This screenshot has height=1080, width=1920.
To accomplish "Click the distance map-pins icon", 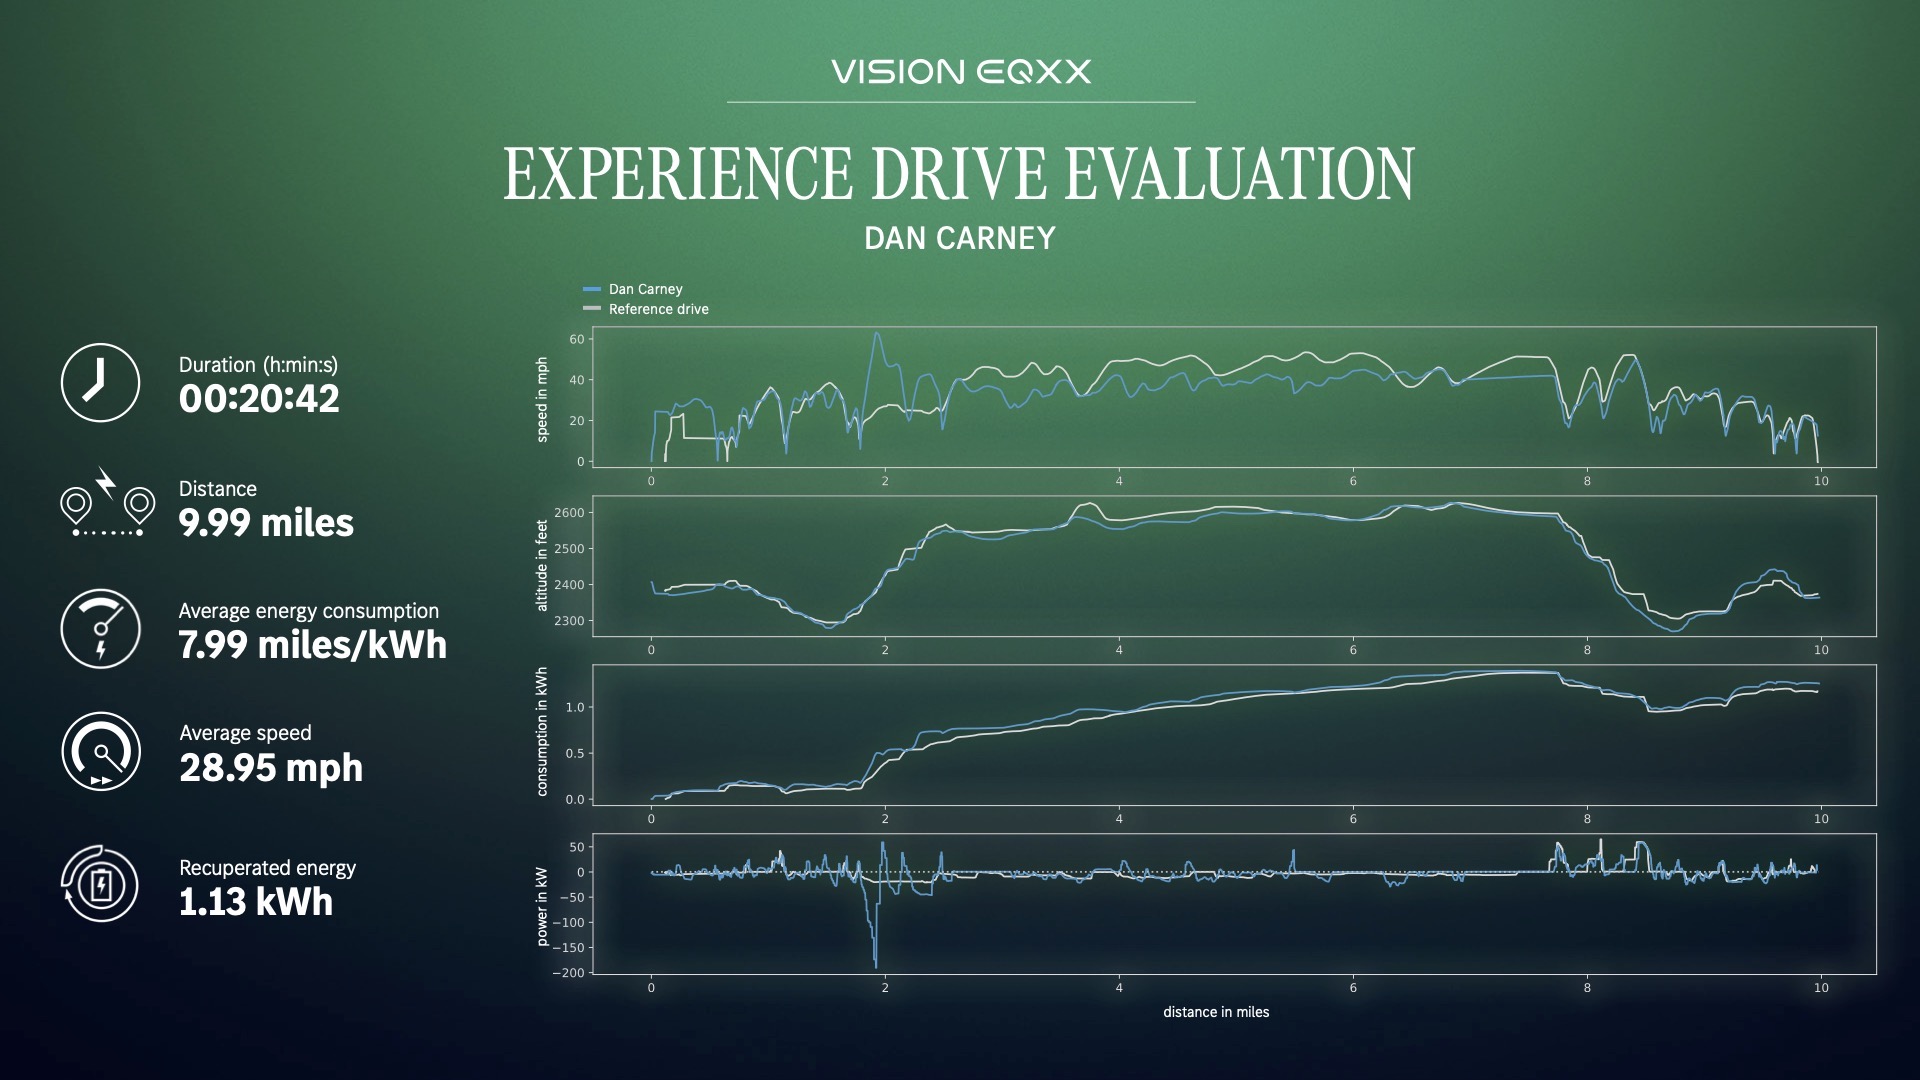I will pyautogui.click(x=107, y=504).
